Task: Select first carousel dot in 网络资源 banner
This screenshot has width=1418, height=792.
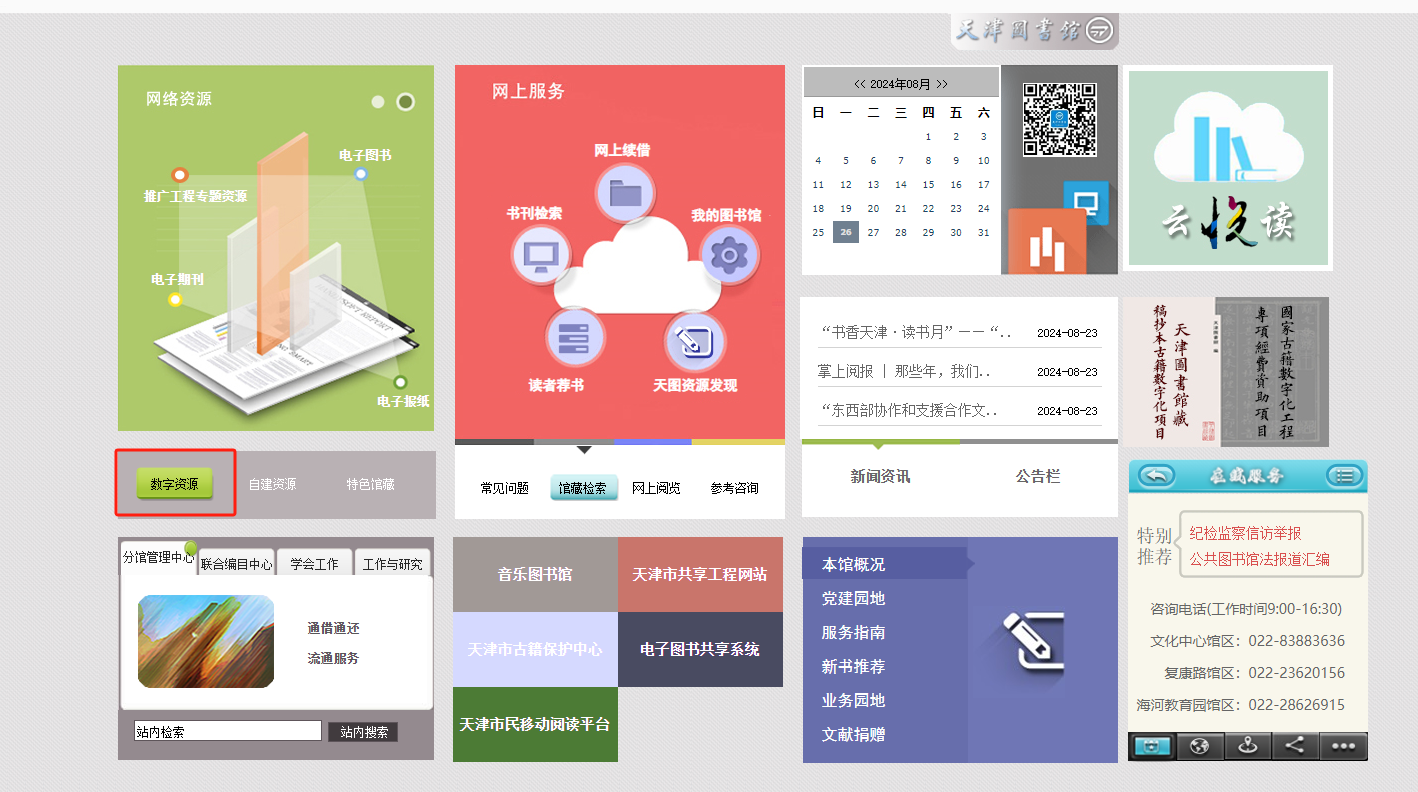Action: point(378,102)
